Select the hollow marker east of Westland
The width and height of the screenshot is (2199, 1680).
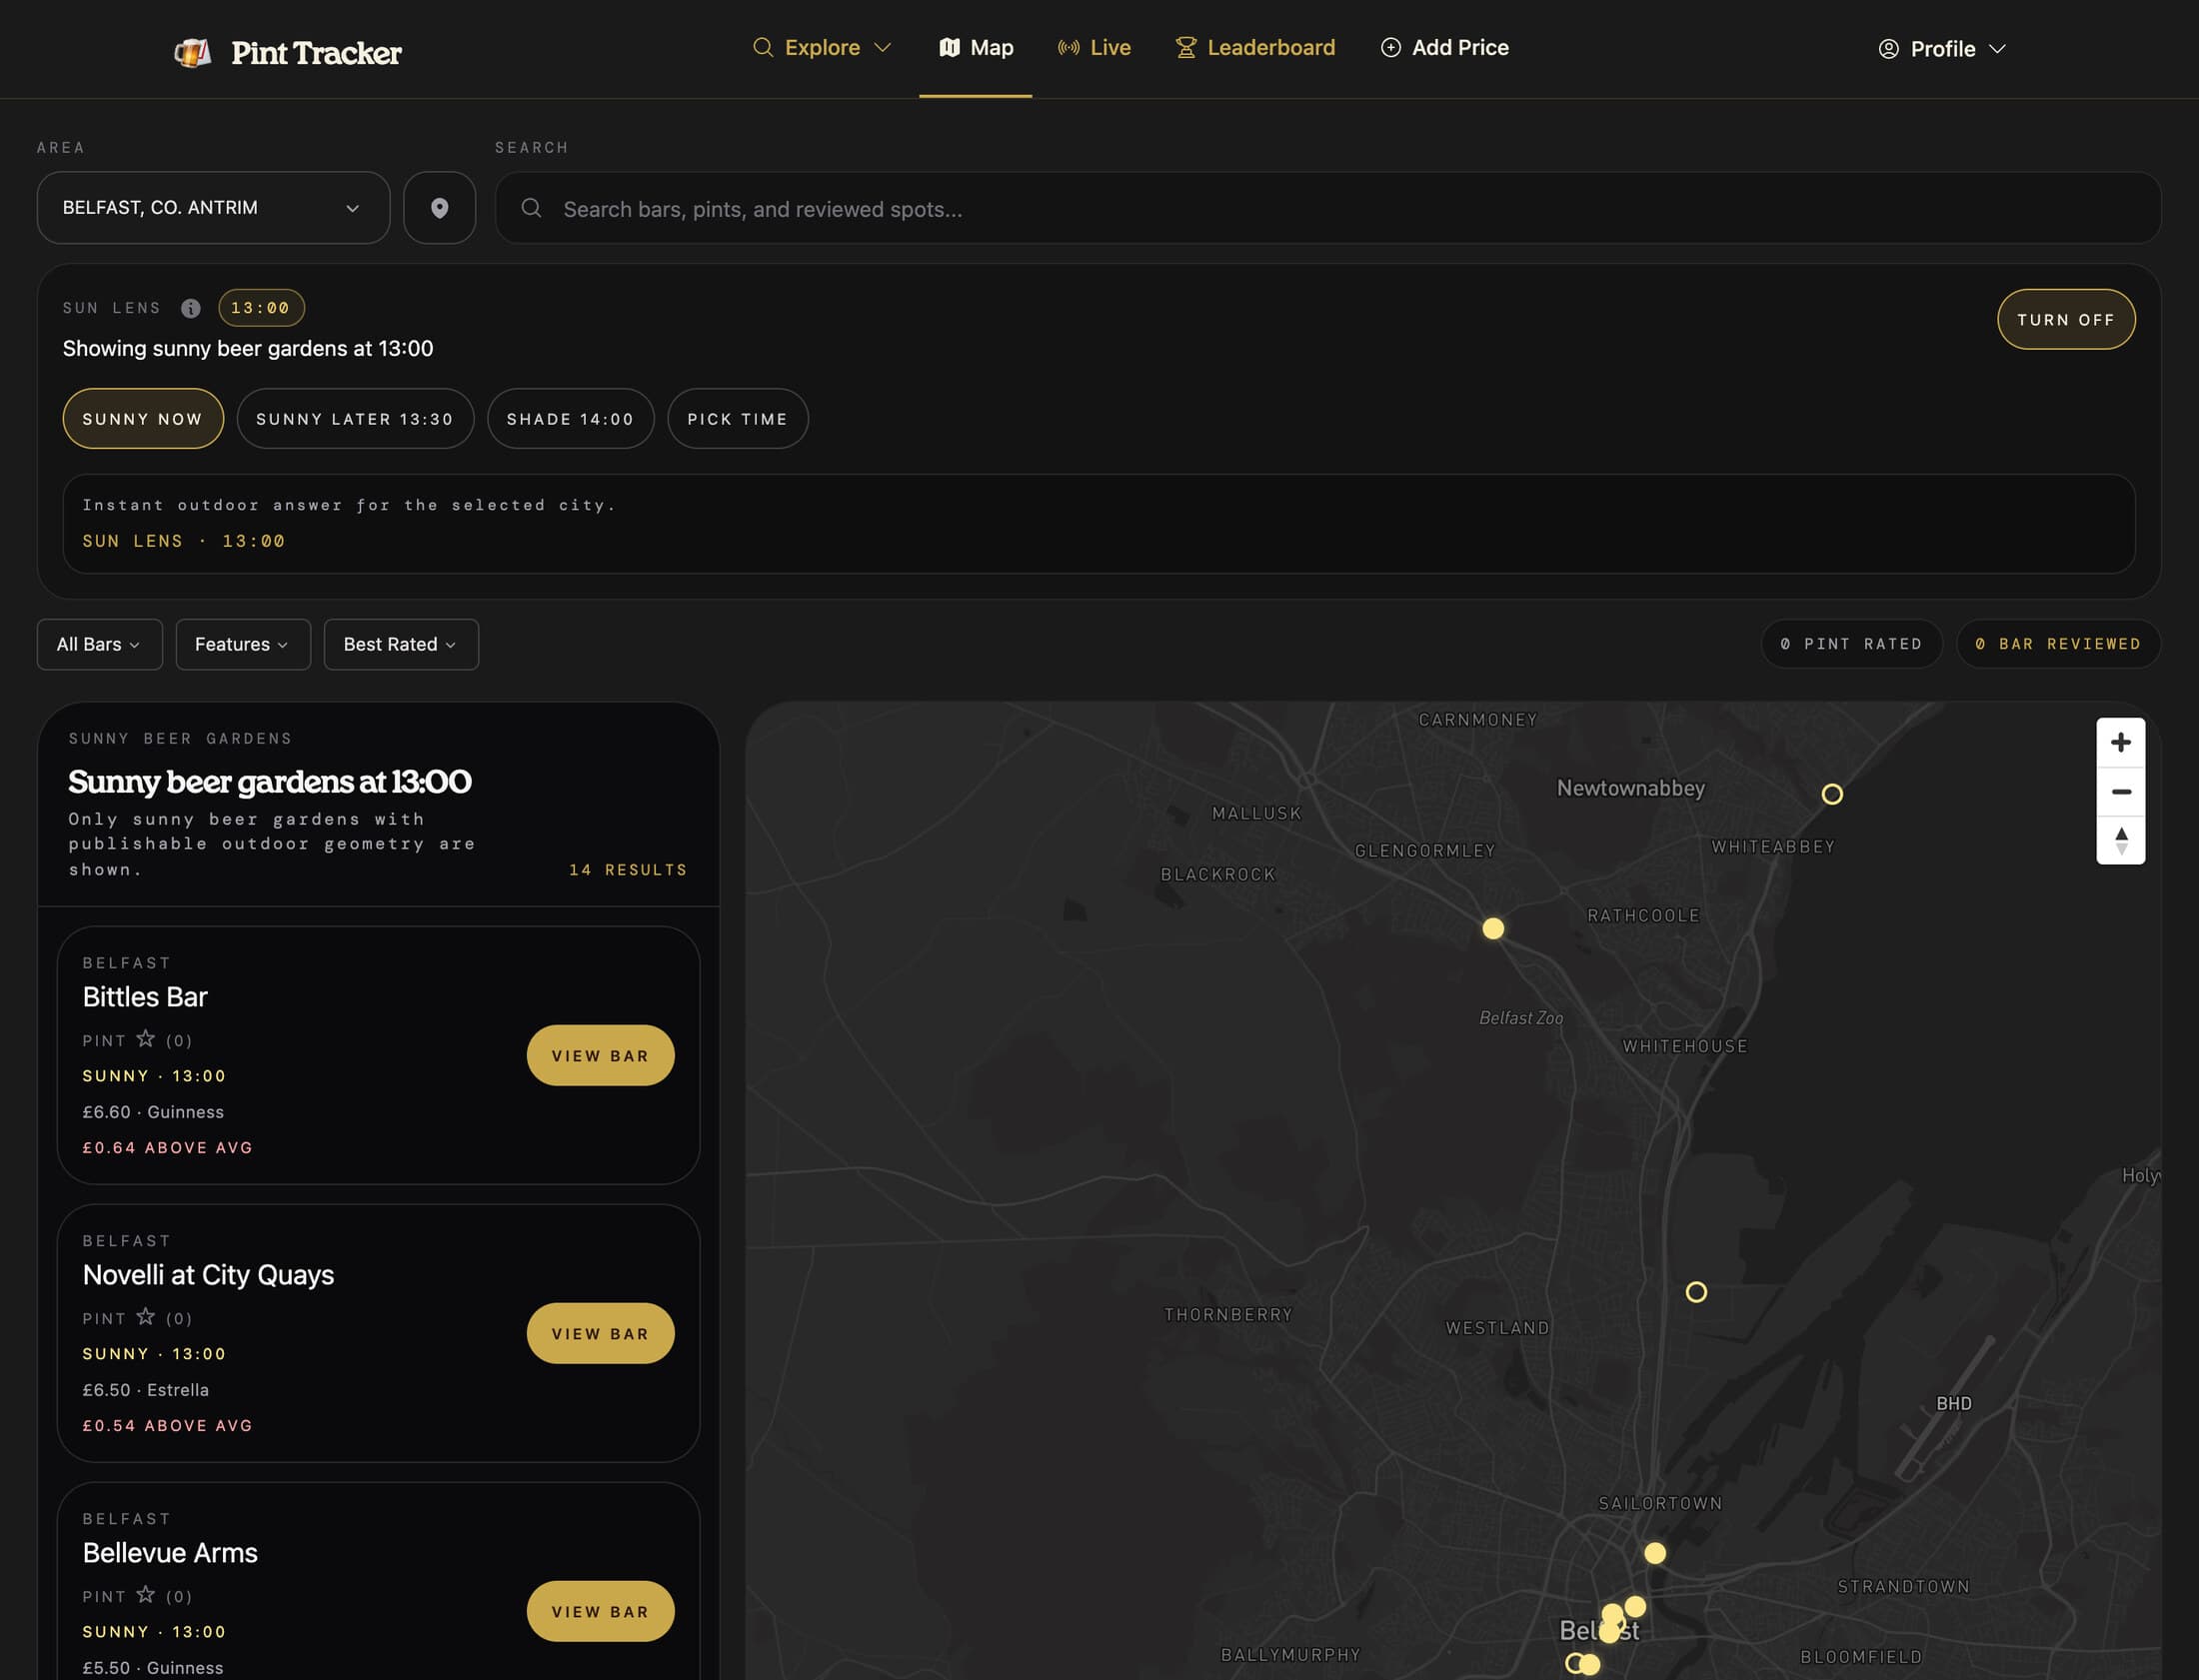tap(1695, 1292)
